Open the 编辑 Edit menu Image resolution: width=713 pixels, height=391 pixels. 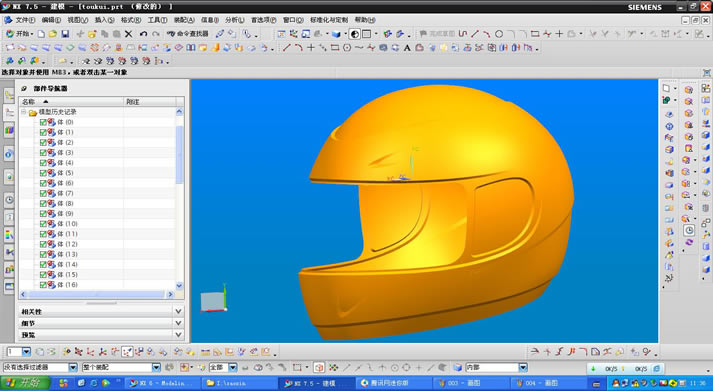coord(51,20)
